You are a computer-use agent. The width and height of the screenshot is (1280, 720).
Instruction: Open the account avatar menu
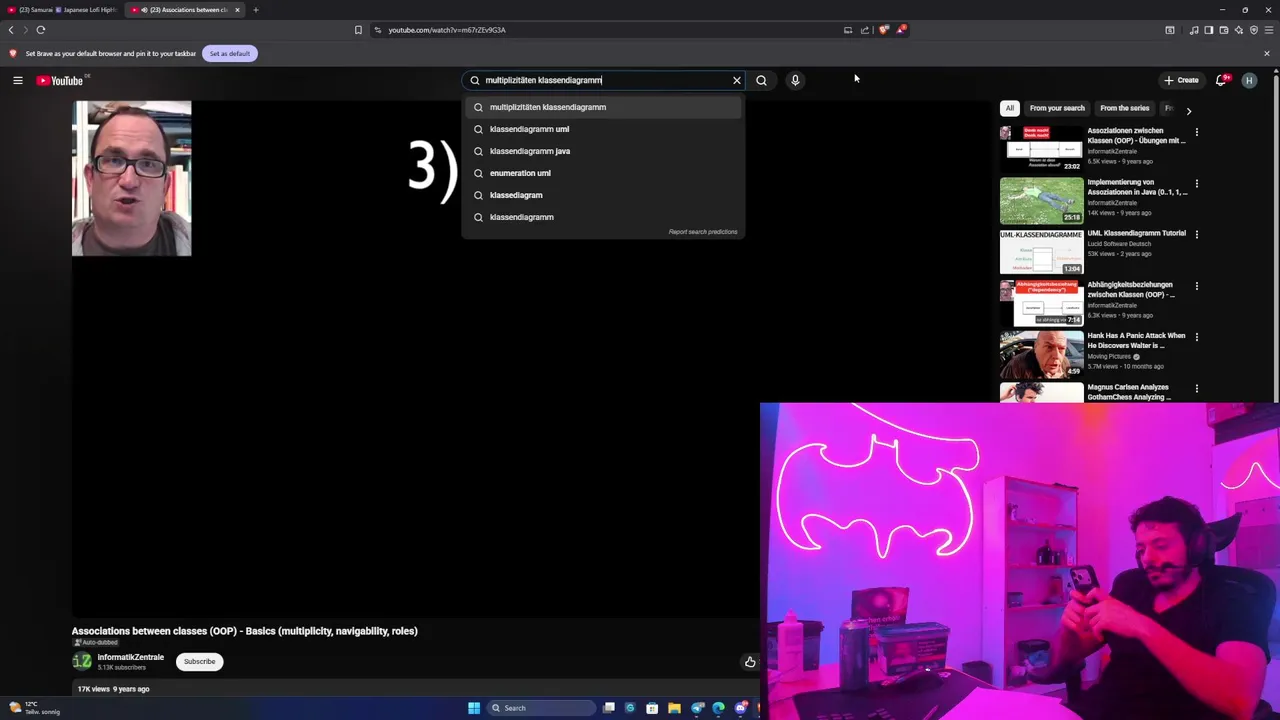(x=1249, y=80)
